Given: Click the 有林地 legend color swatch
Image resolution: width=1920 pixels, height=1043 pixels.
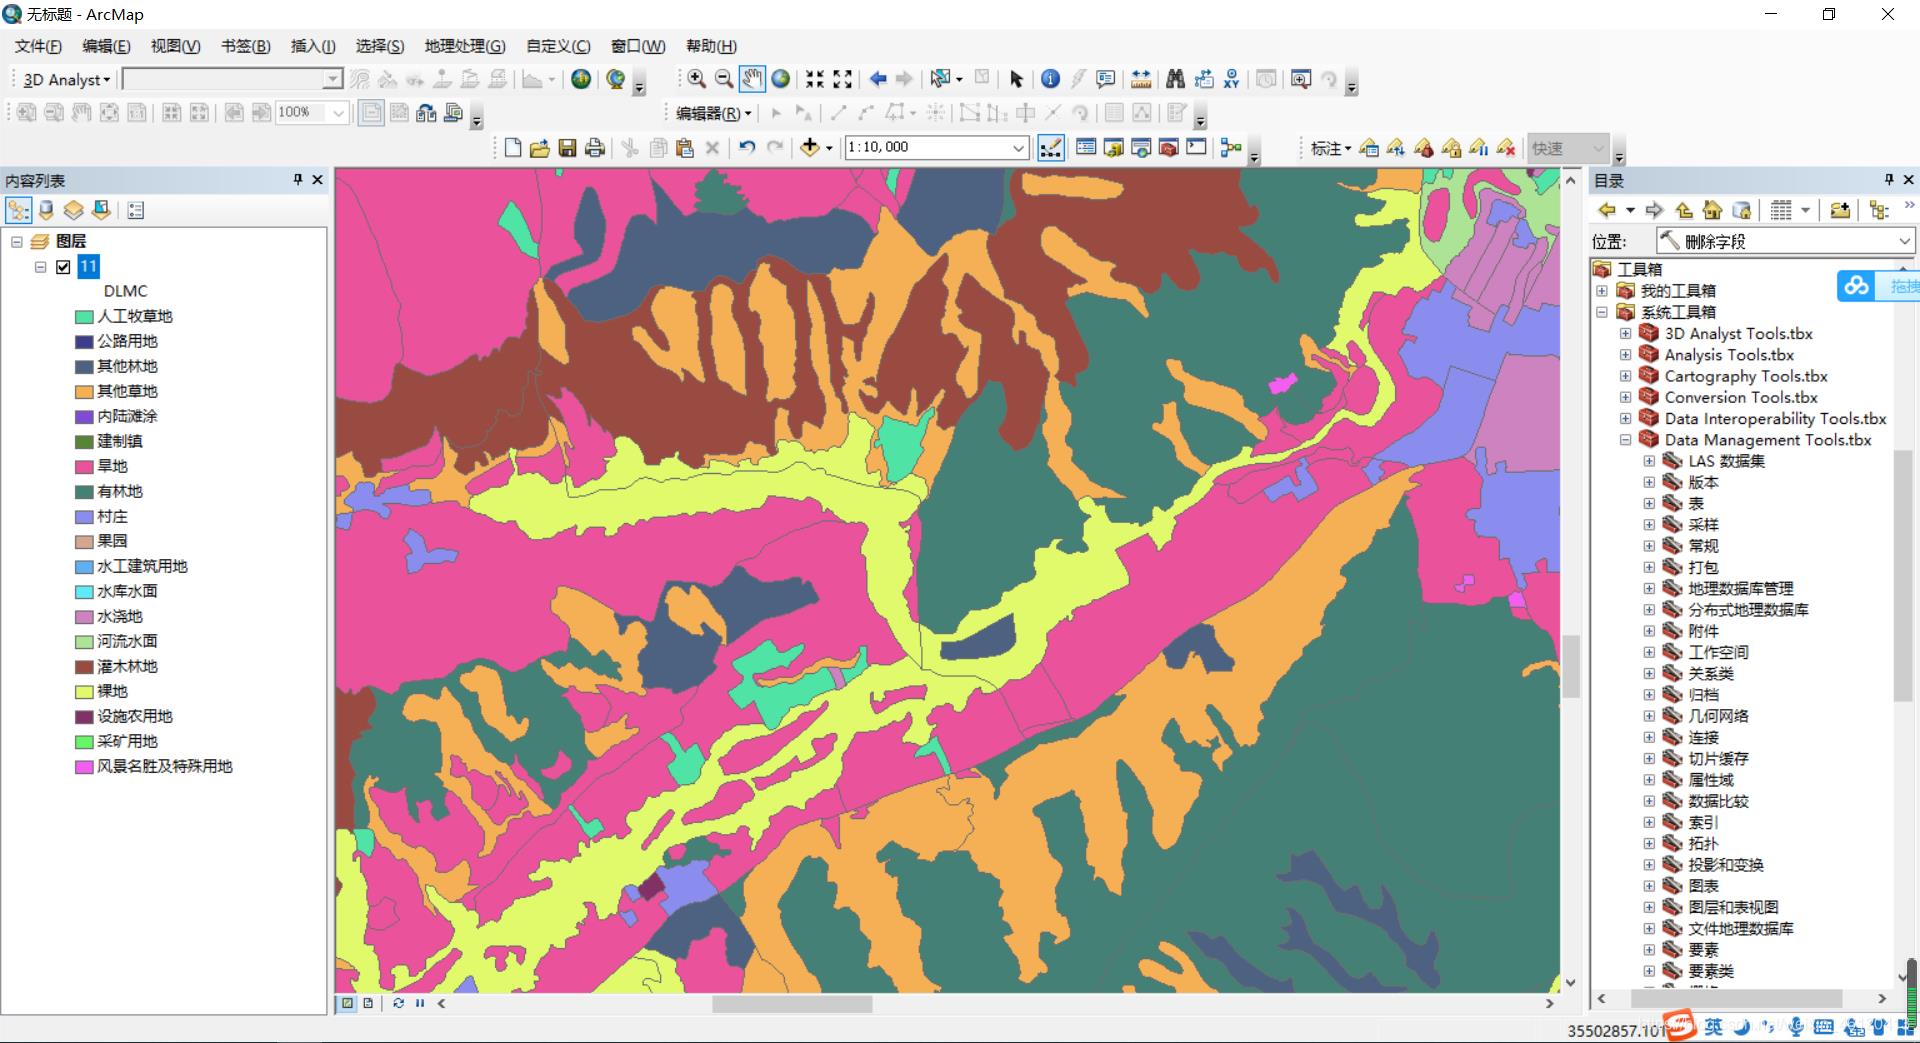Looking at the screenshot, I should click(x=84, y=491).
